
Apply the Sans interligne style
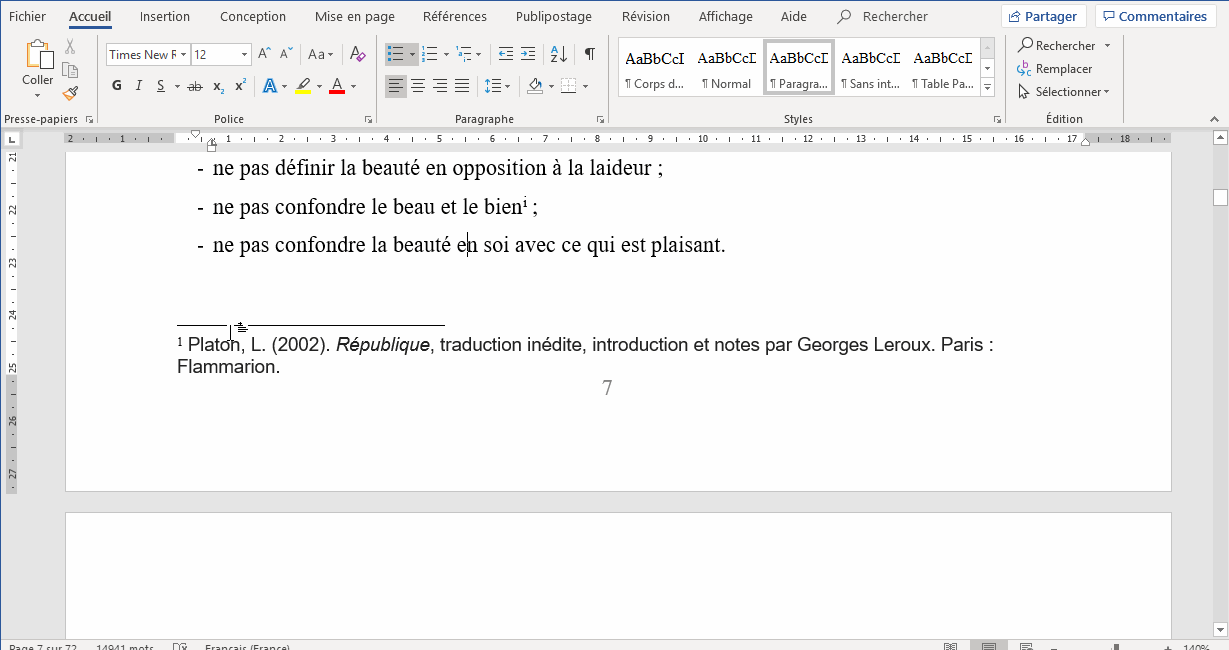pyautogui.click(x=871, y=68)
